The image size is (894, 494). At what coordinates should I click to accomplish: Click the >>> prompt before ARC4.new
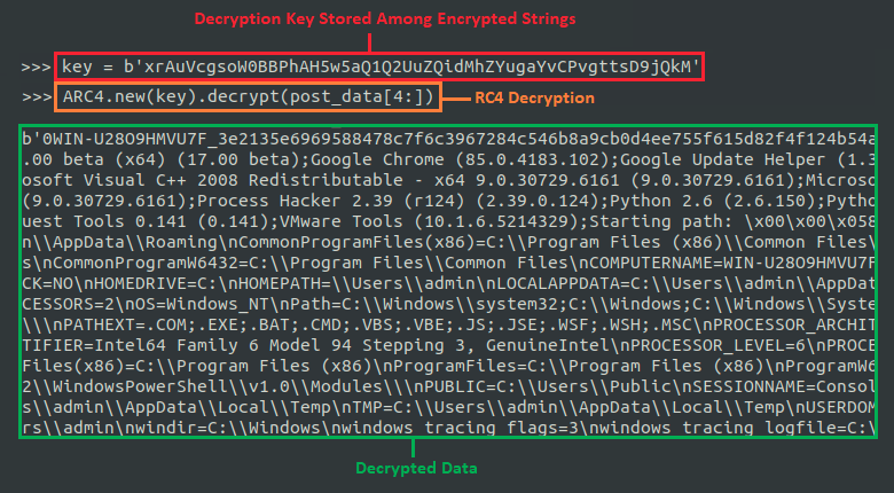click(36, 97)
